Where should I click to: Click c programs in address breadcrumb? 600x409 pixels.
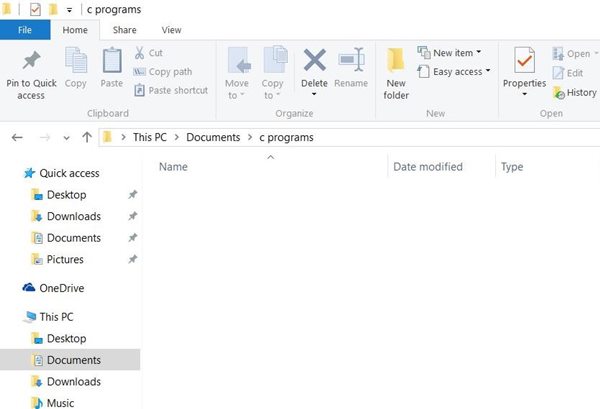(x=286, y=137)
